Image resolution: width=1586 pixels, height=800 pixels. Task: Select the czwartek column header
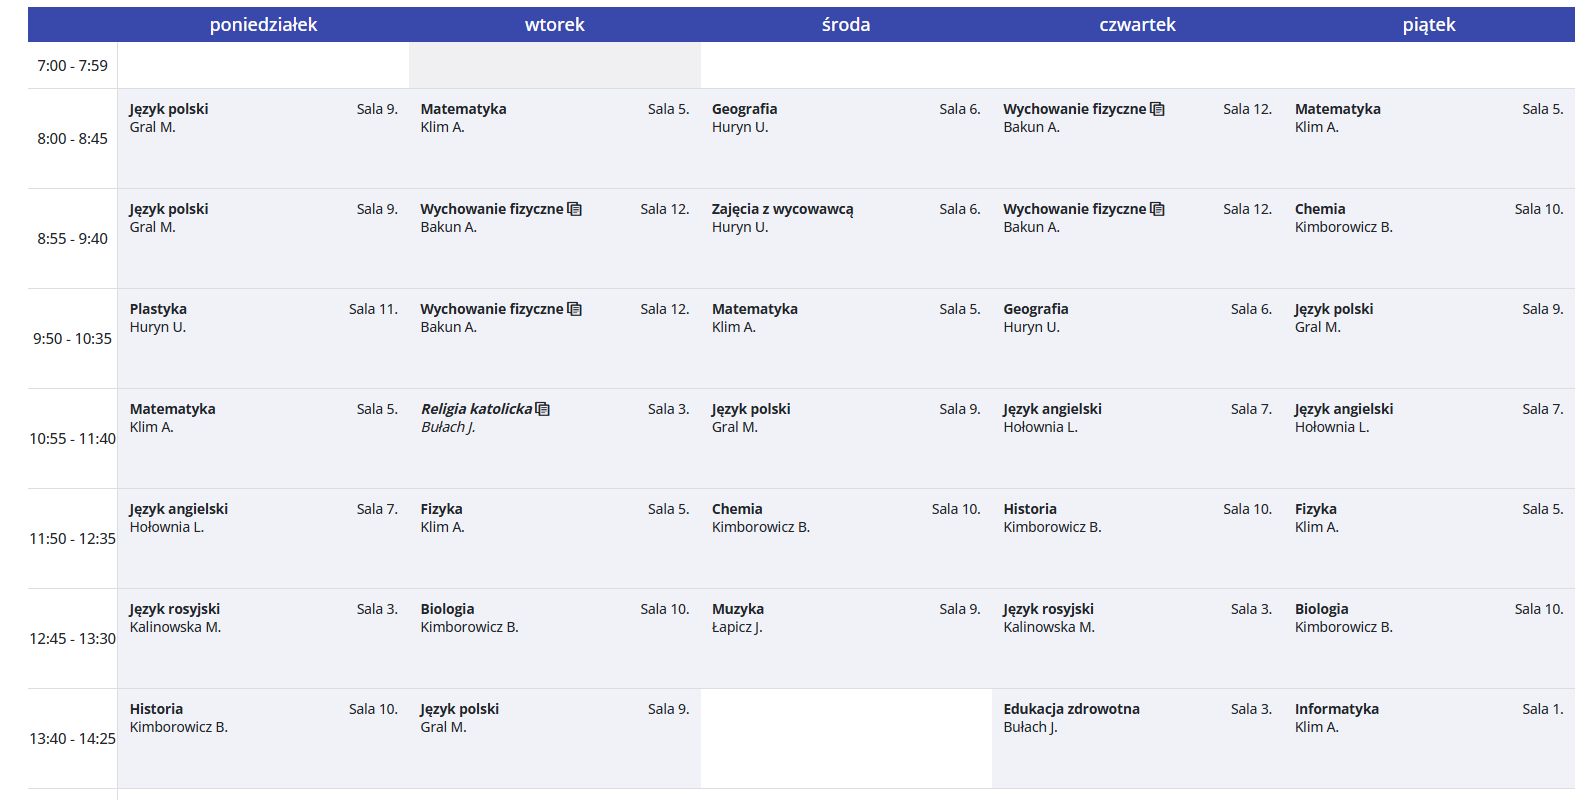pos(1137,25)
